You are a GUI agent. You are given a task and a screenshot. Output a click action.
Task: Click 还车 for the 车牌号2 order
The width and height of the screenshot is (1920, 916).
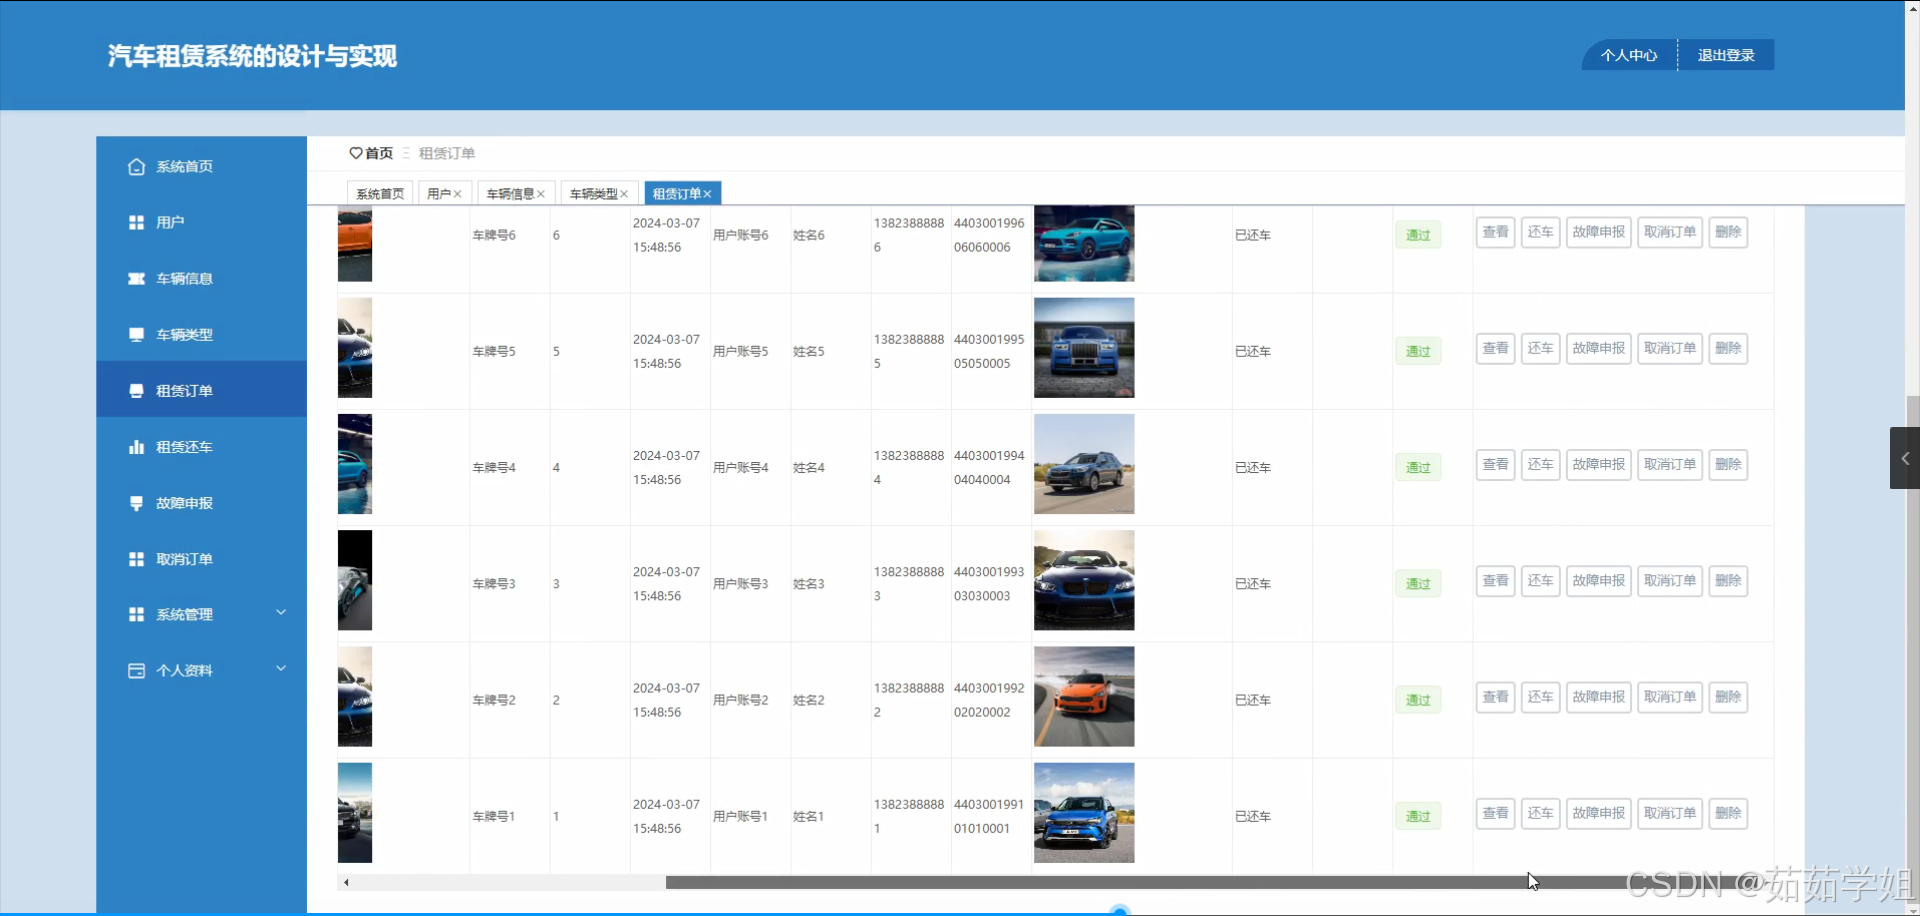1540,697
